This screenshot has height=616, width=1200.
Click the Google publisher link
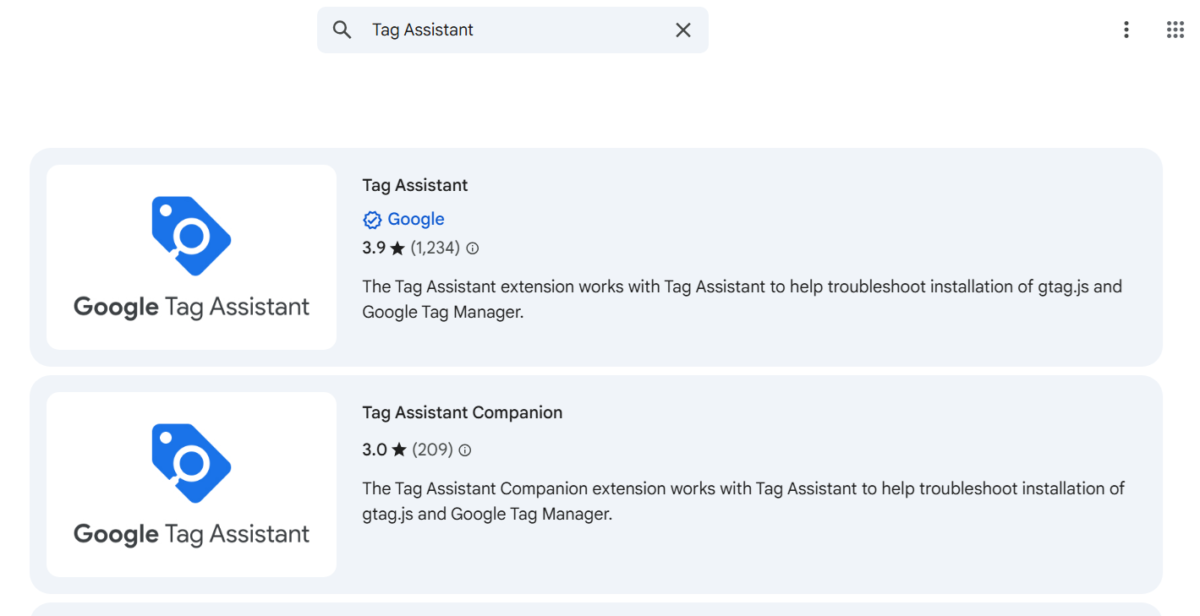pos(416,219)
